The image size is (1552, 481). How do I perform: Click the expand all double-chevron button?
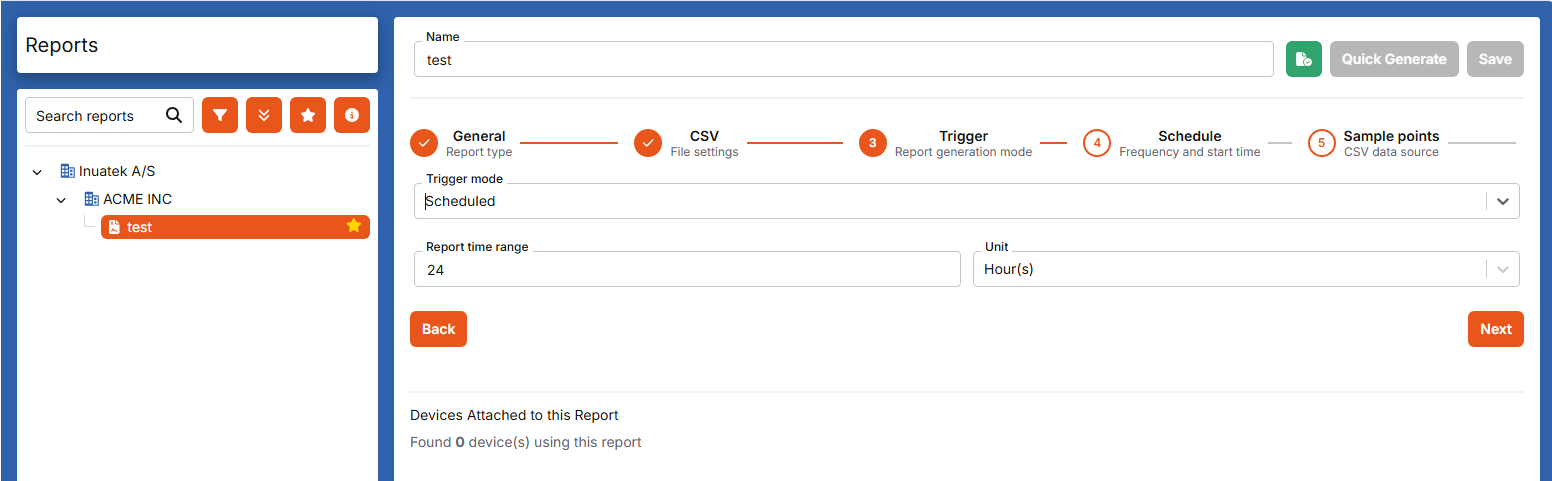[x=264, y=115]
